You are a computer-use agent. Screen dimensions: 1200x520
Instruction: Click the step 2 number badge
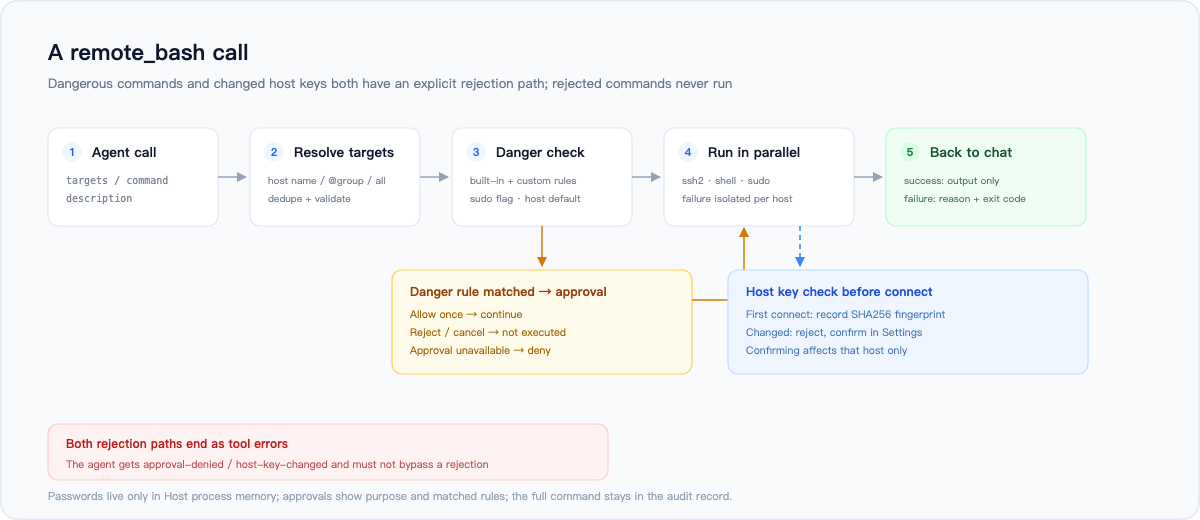[x=273, y=152]
